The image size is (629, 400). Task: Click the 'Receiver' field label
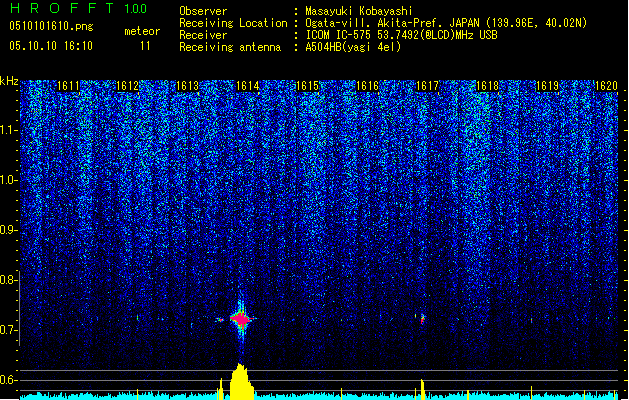203,35
